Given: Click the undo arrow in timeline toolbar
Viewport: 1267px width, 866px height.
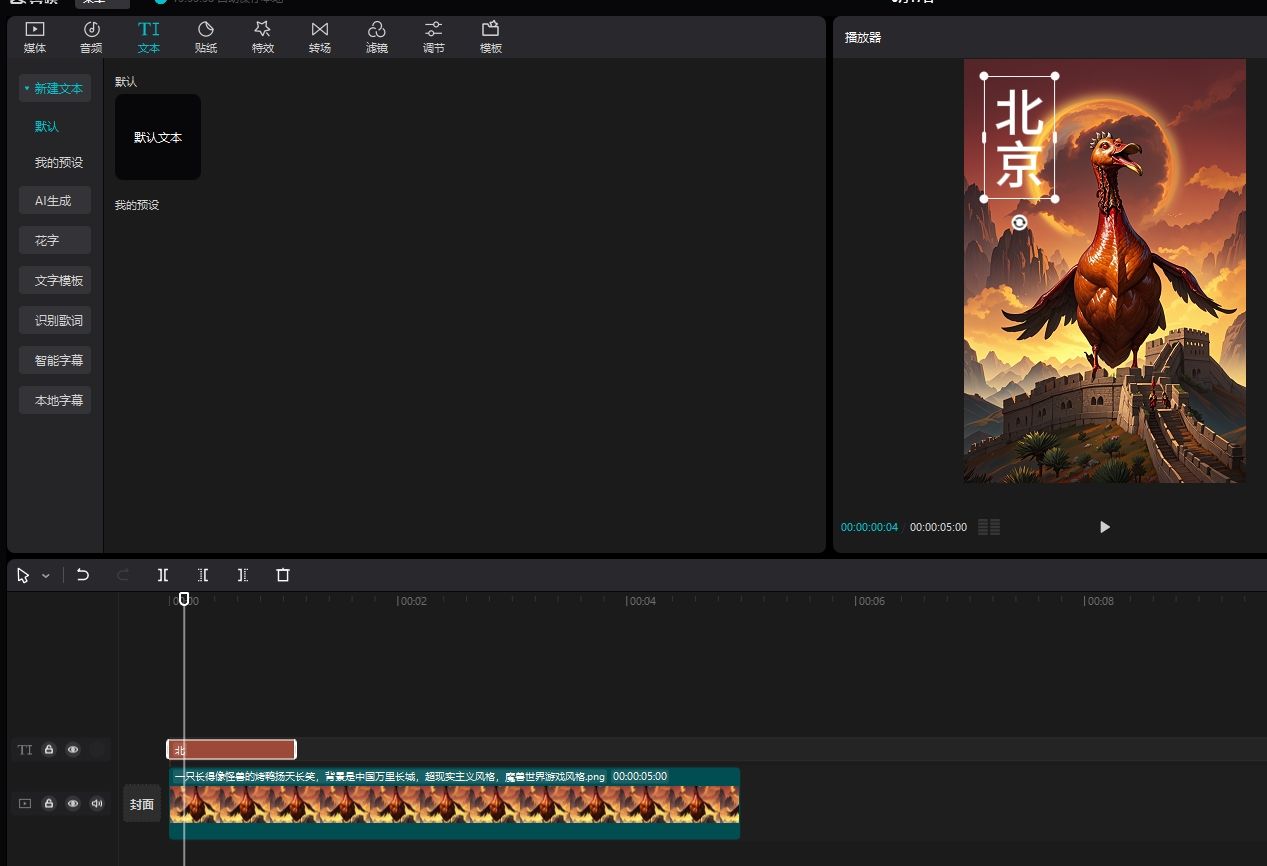Looking at the screenshot, I should click(x=83, y=575).
